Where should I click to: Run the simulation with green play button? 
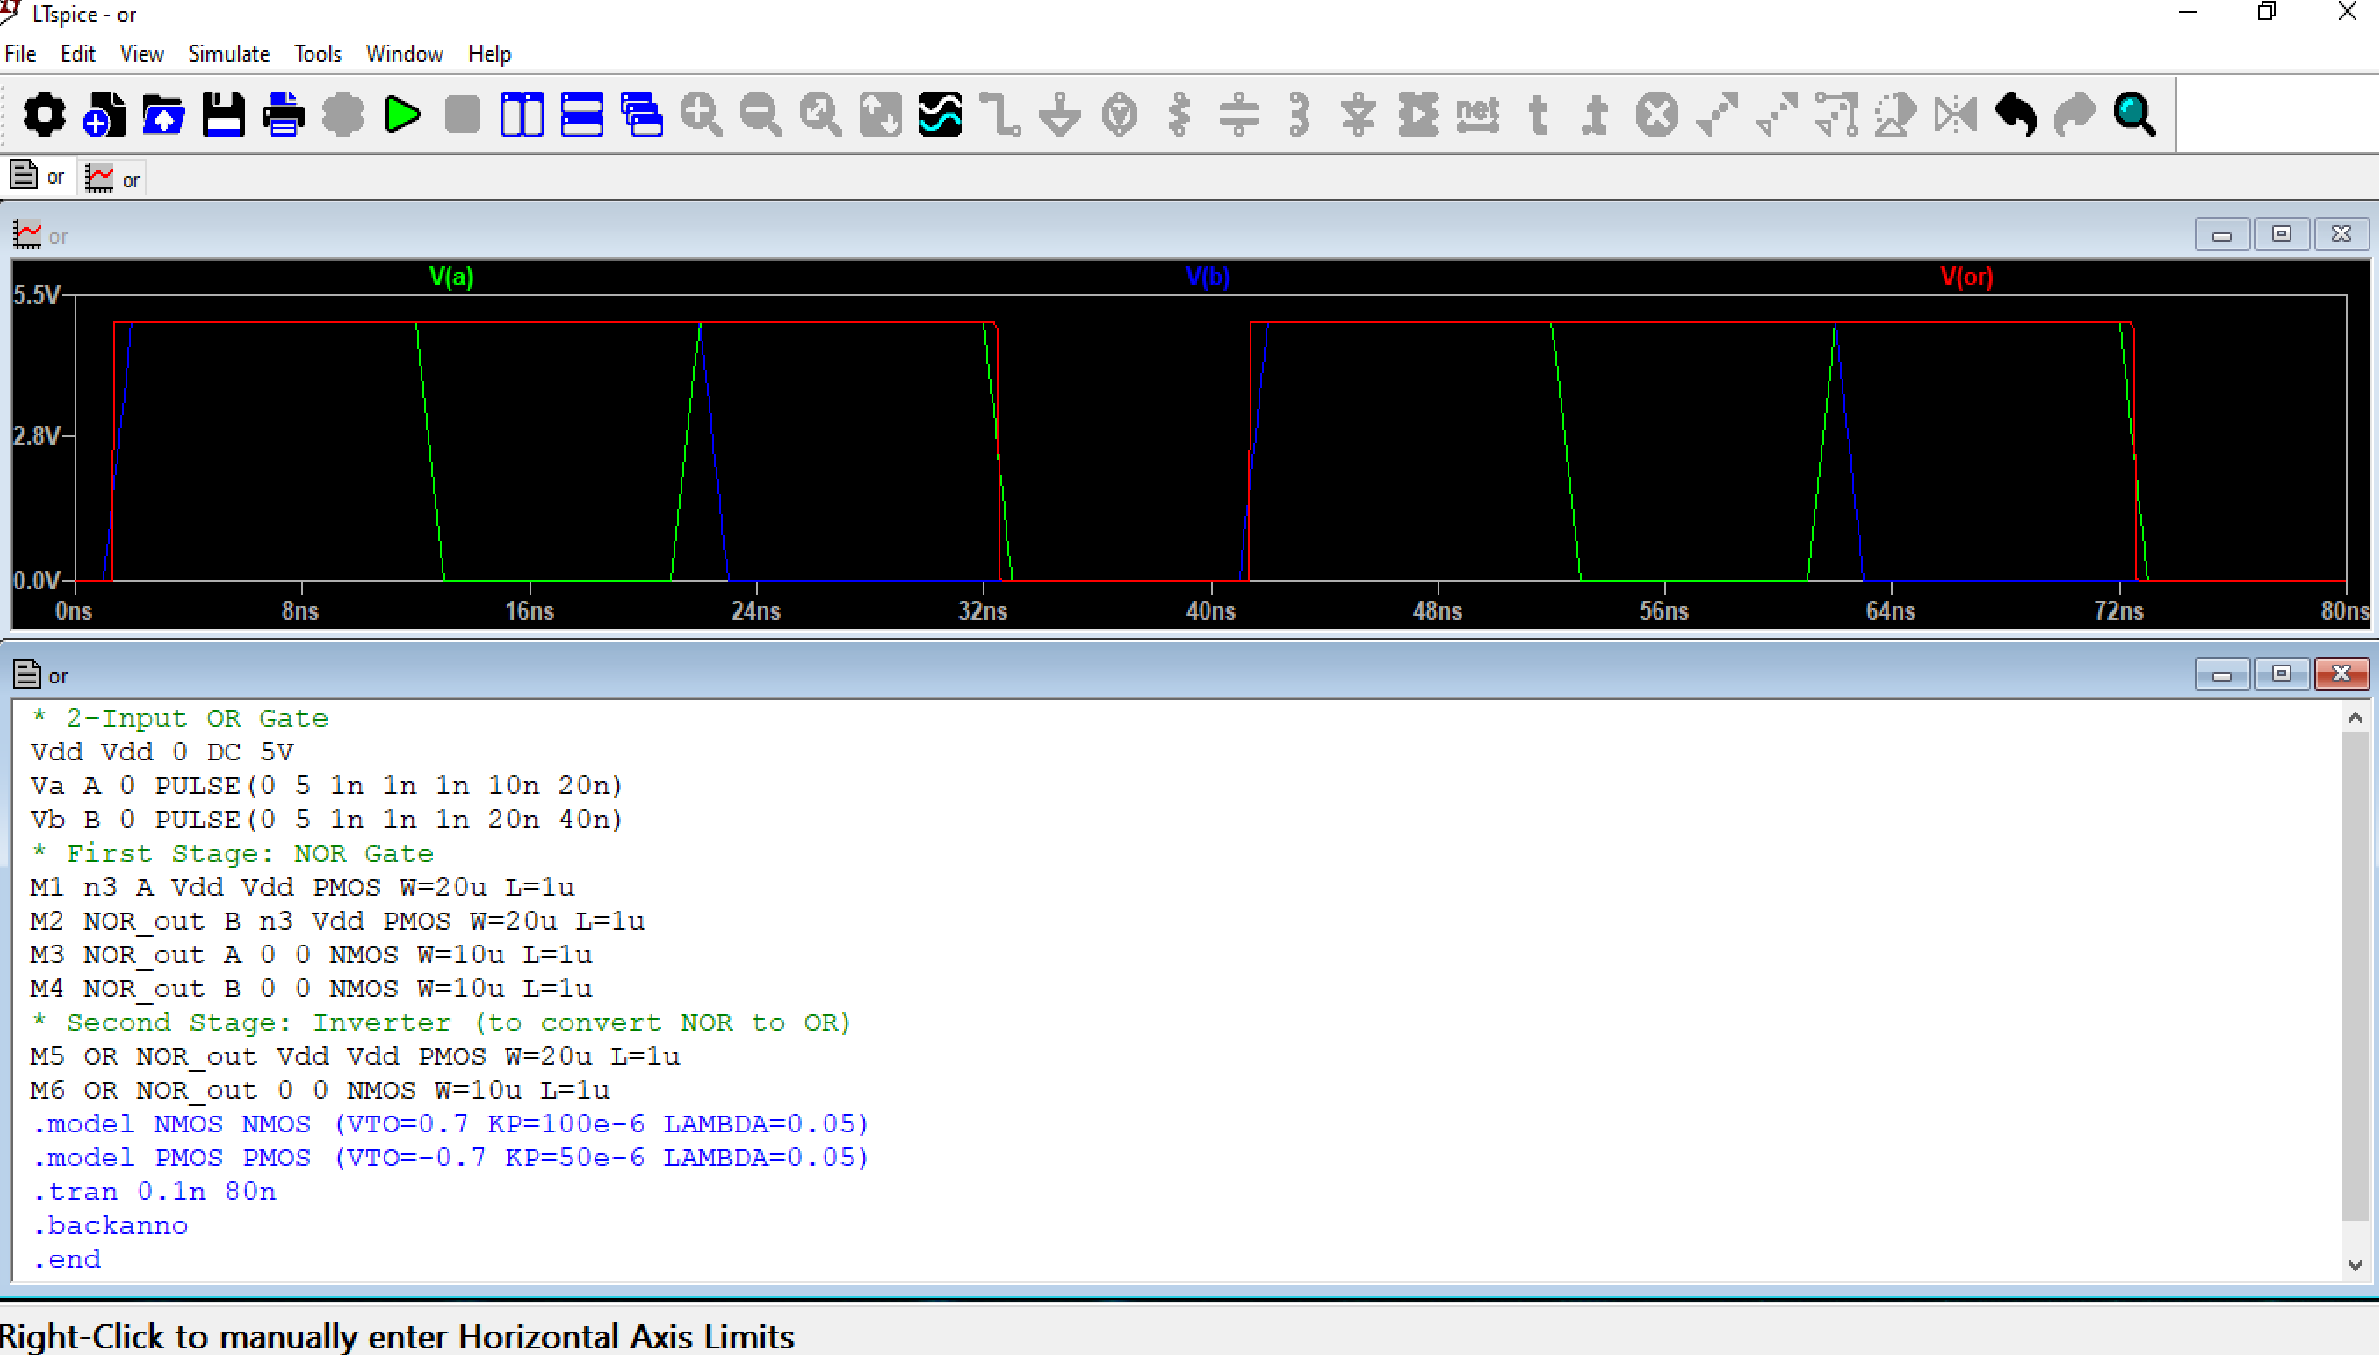(x=402, y=115)
